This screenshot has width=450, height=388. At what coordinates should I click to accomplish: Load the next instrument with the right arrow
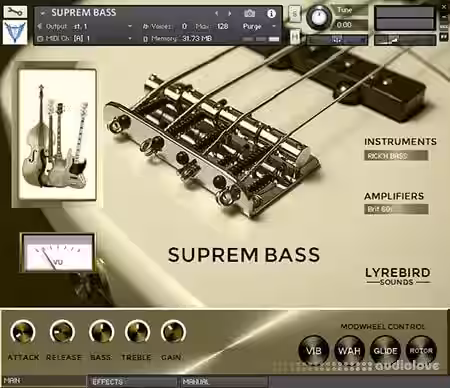click(229, 13)
